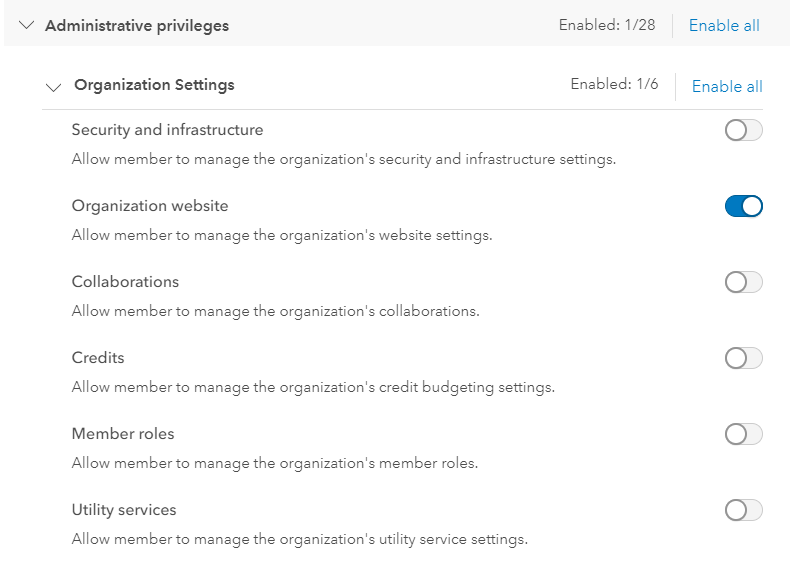The width and height of the screenshot is (795, 566).
Task: Click the Enabled: 1/6 counter
Action: 614,84
